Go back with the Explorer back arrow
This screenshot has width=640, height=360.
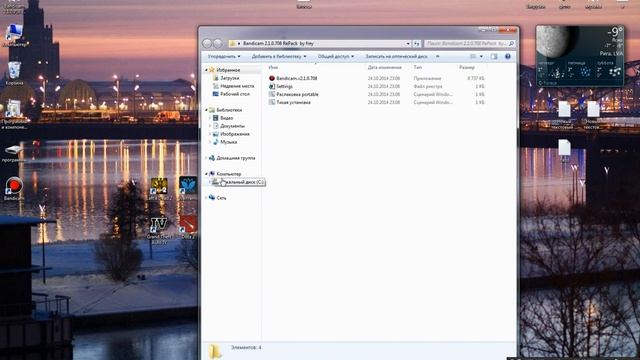(207, 43)
